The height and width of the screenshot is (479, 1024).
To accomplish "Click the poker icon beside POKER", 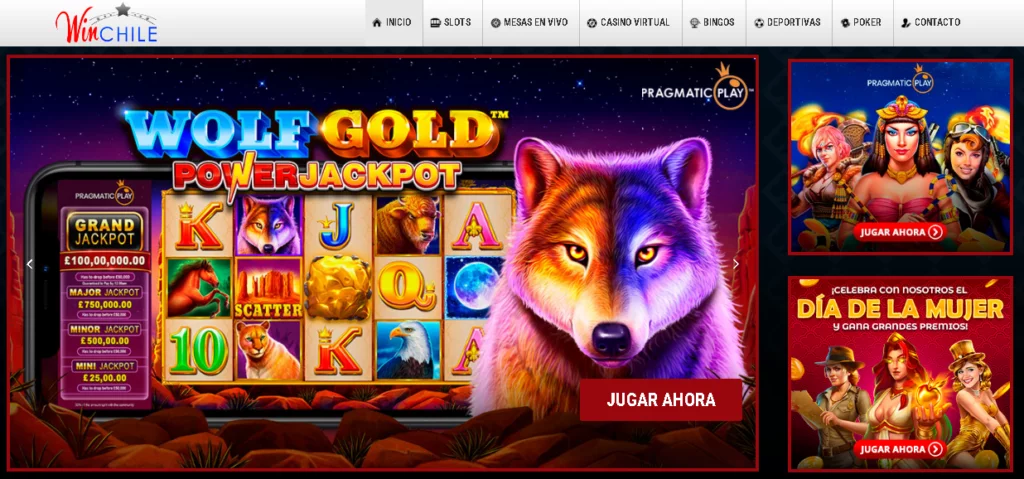I will coord(845,23).
